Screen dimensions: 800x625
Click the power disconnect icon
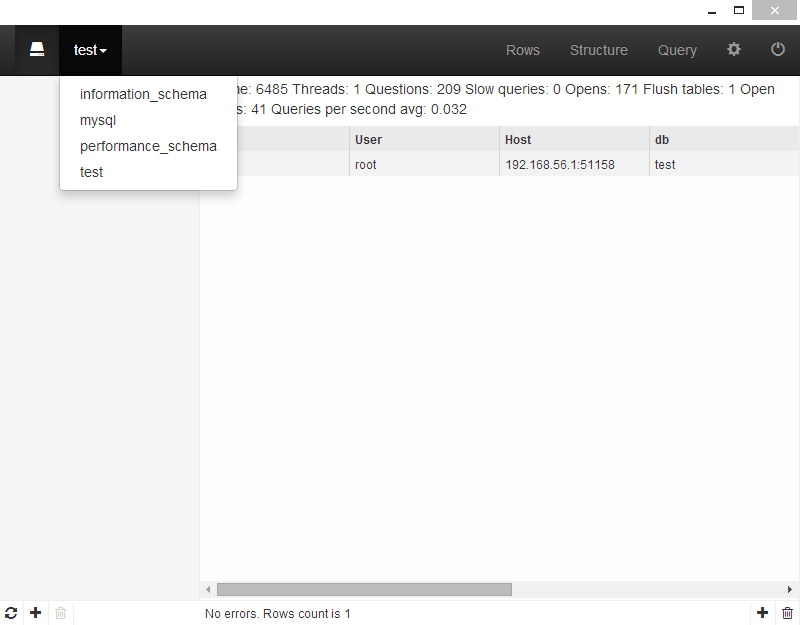coord(778,50)
